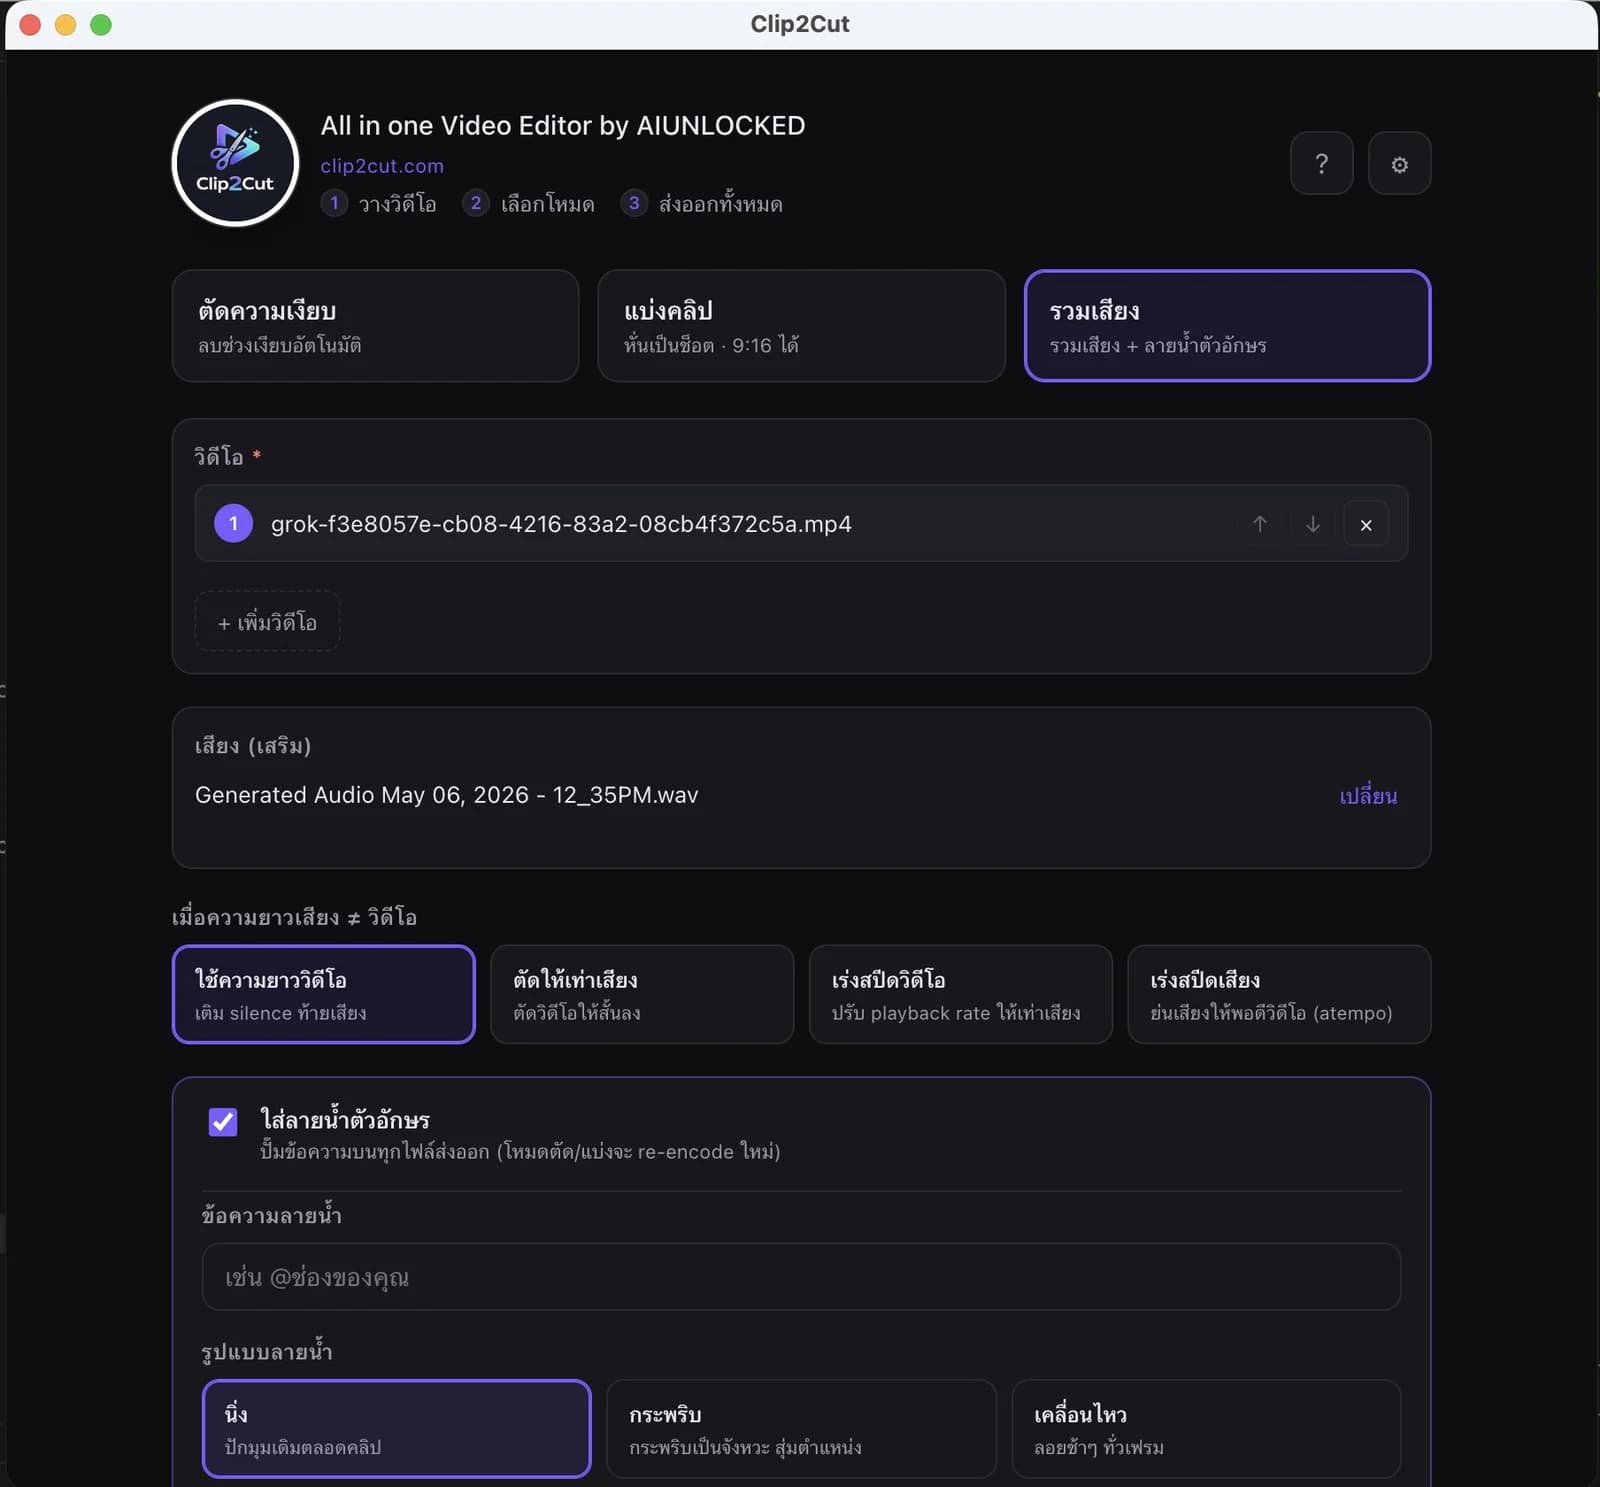The height and width of the screenshot is (1487, 1600).
Task: Click the Generated Audio wav file name
Action: tap(446, 795)
